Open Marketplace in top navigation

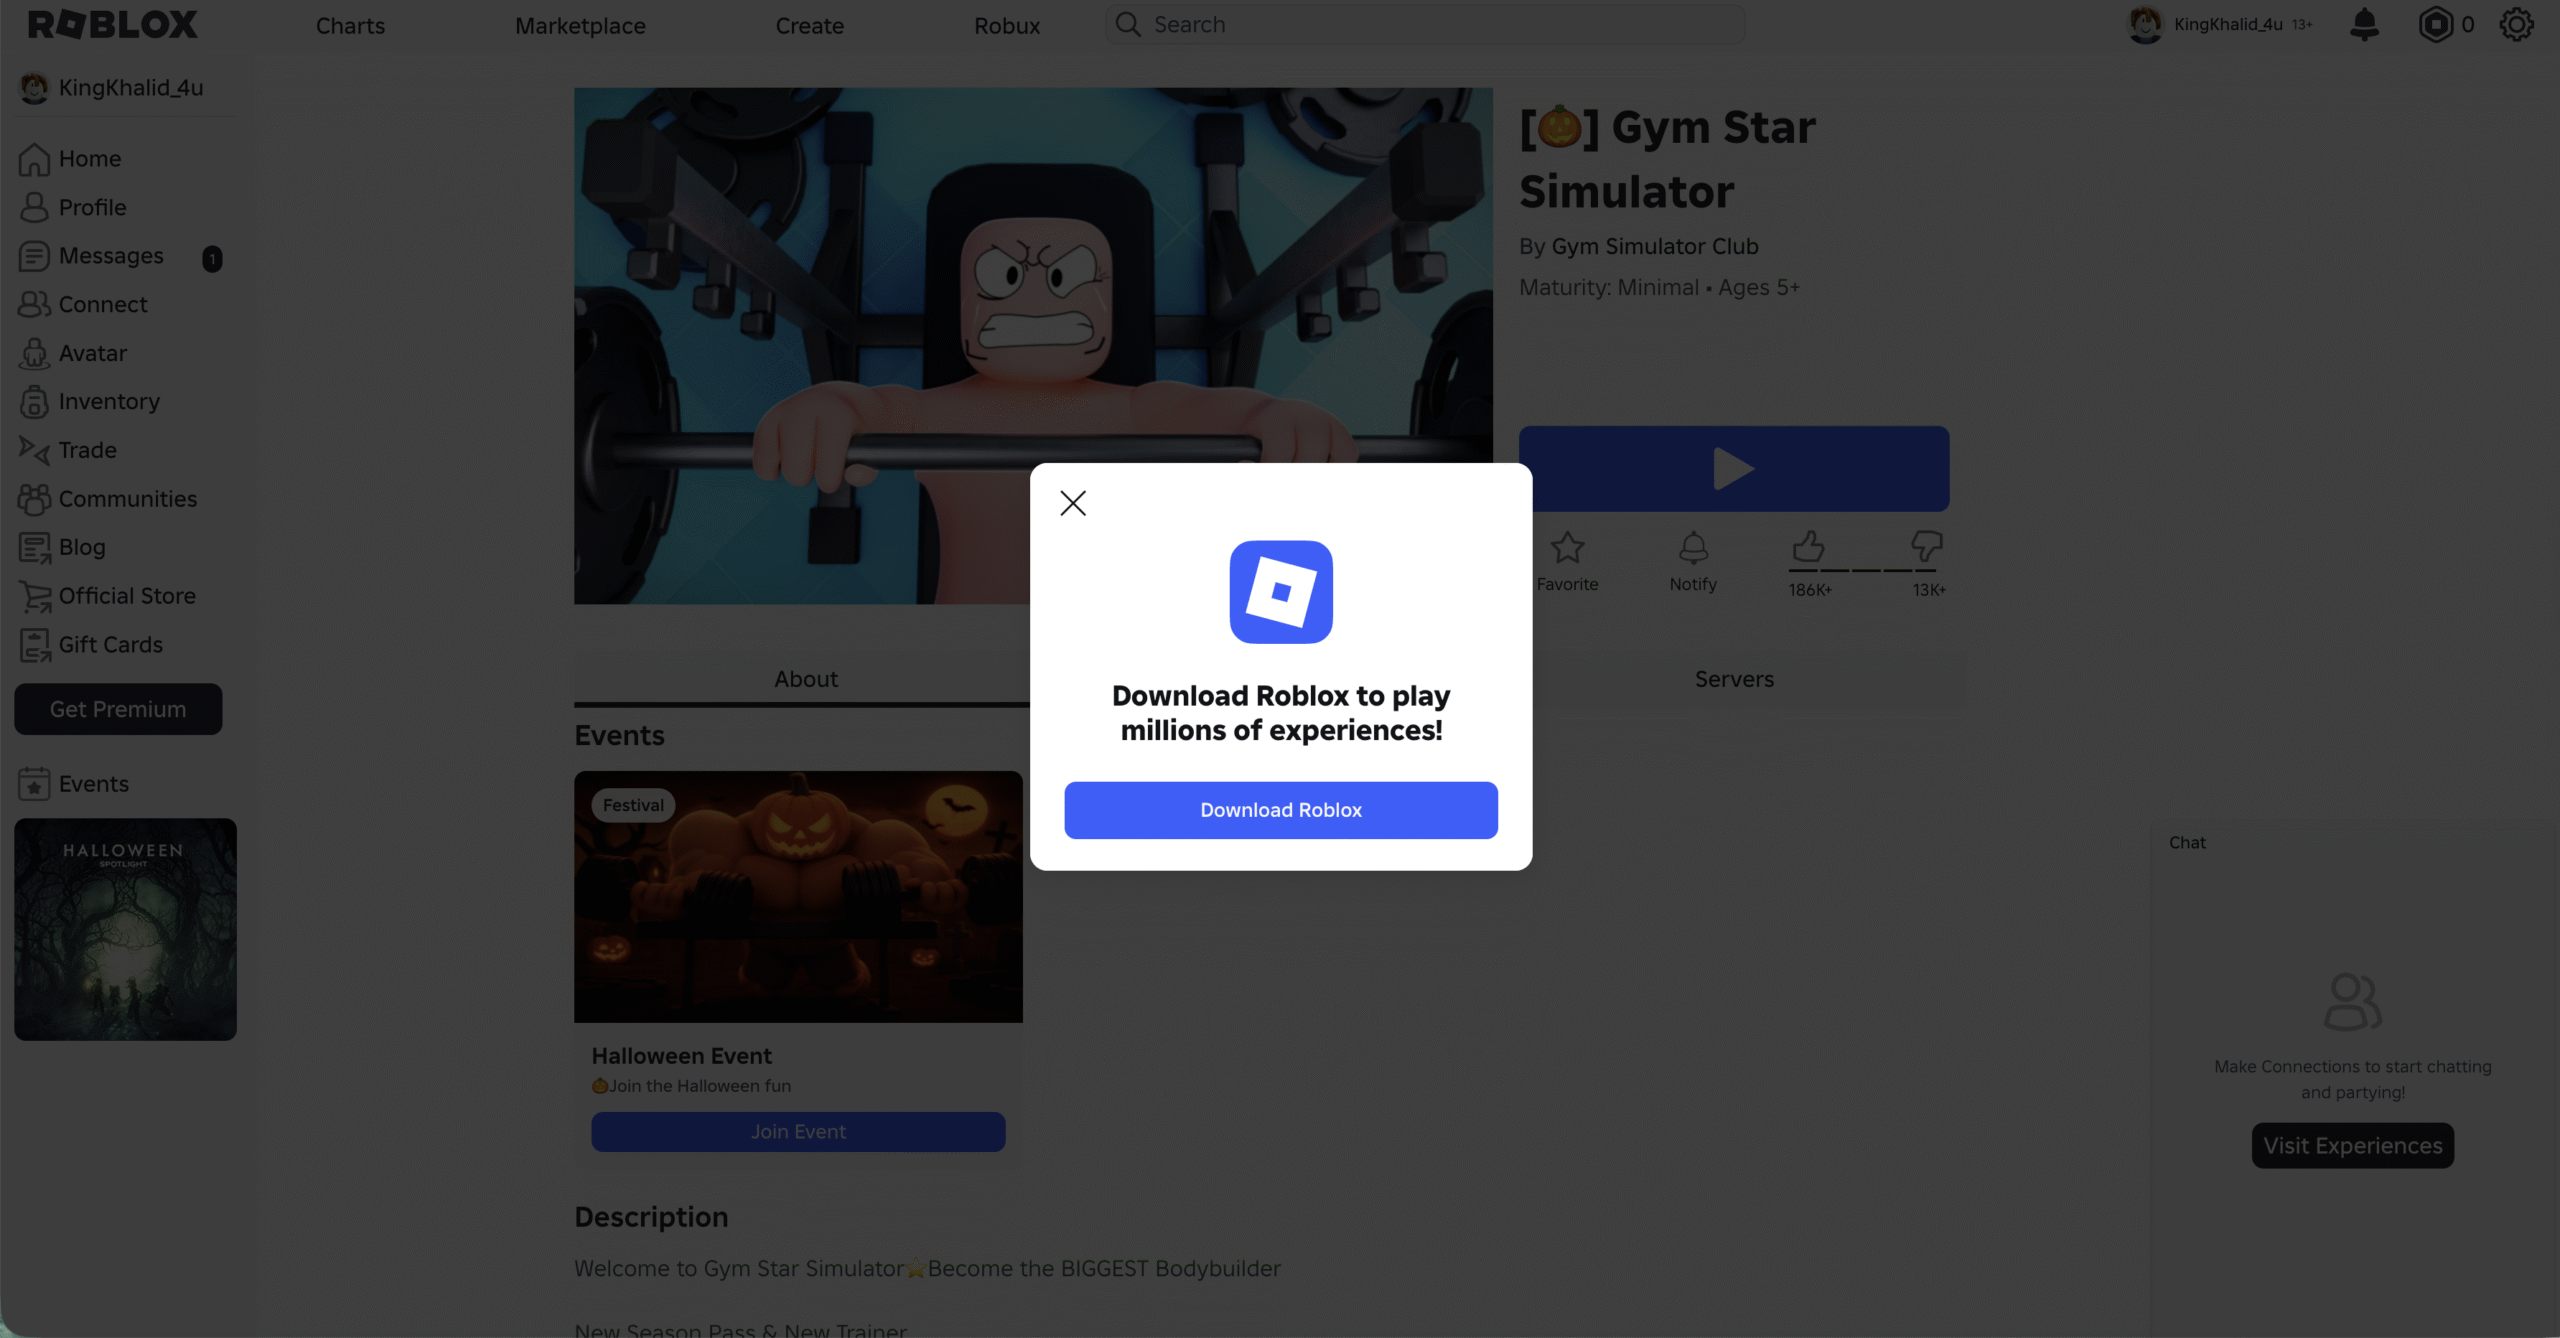[580, 25]
